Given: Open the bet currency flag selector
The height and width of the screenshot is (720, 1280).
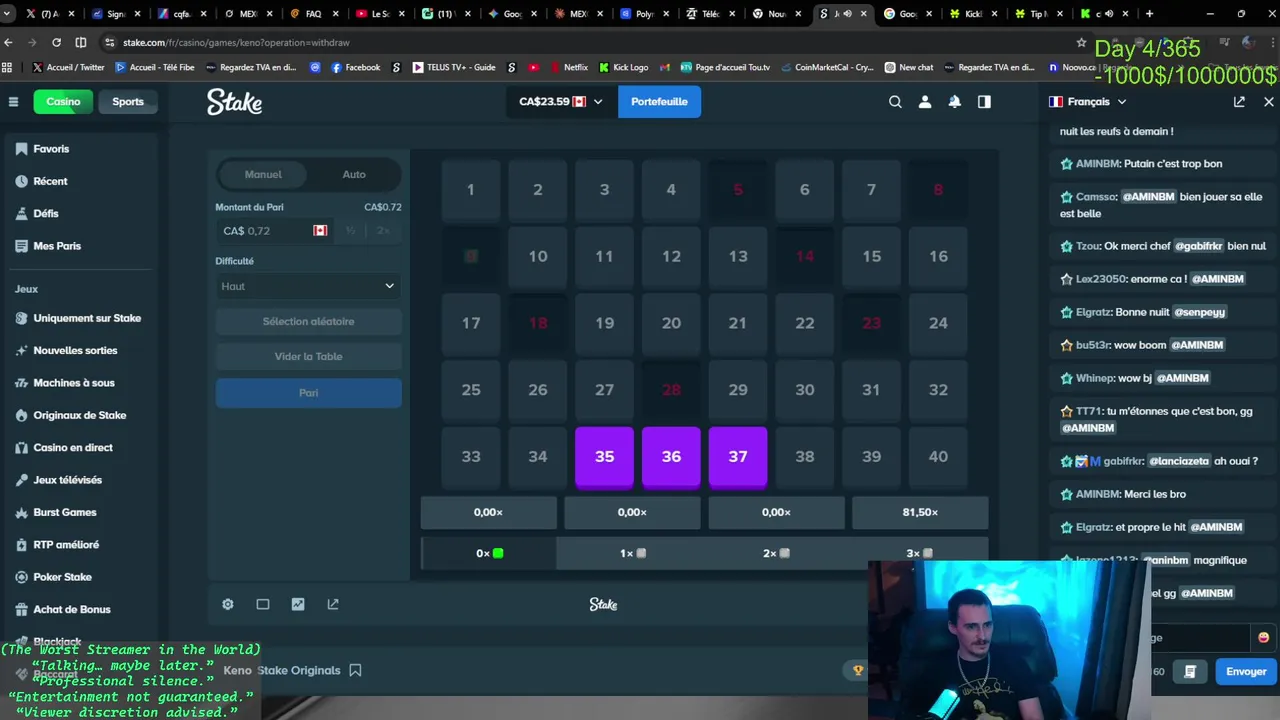Looking at the screenshot, I should [320, 231].
